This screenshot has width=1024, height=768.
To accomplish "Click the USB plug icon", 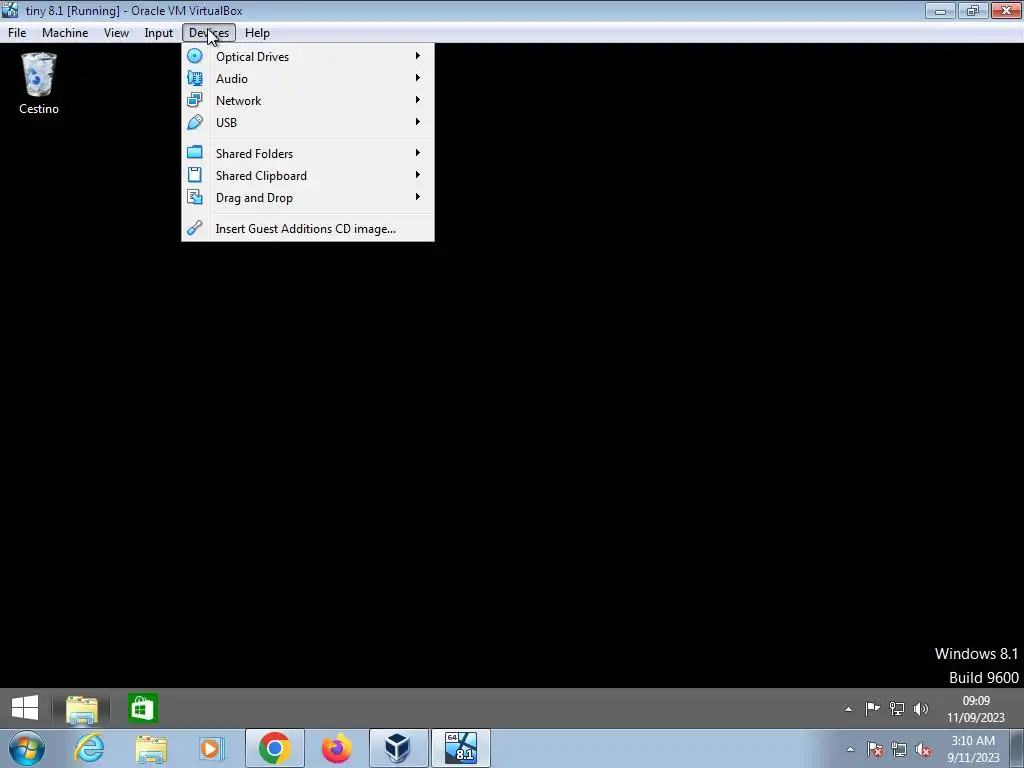I will (x=195, y=123).
